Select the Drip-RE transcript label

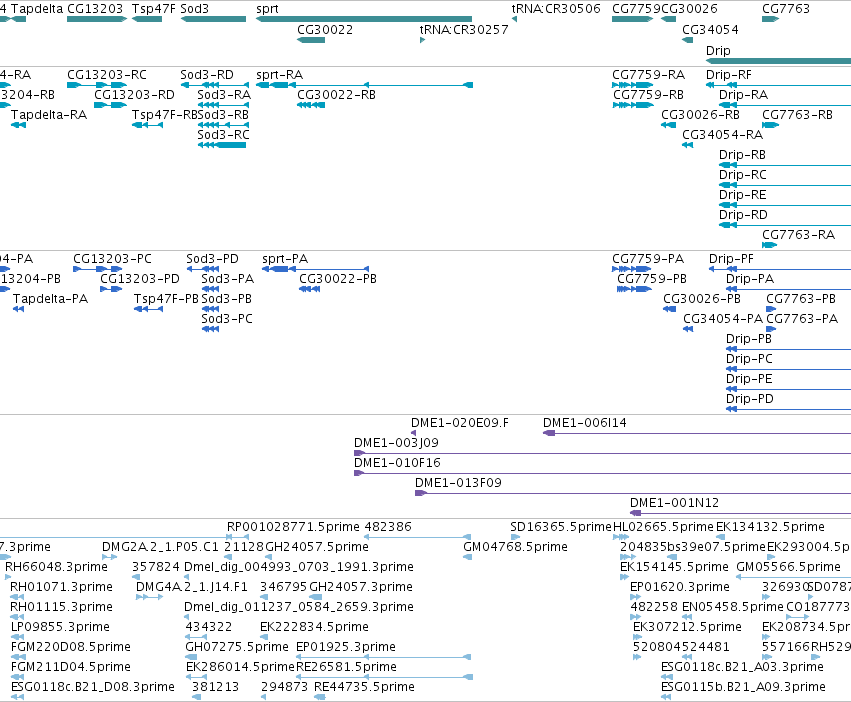(742, 195)
